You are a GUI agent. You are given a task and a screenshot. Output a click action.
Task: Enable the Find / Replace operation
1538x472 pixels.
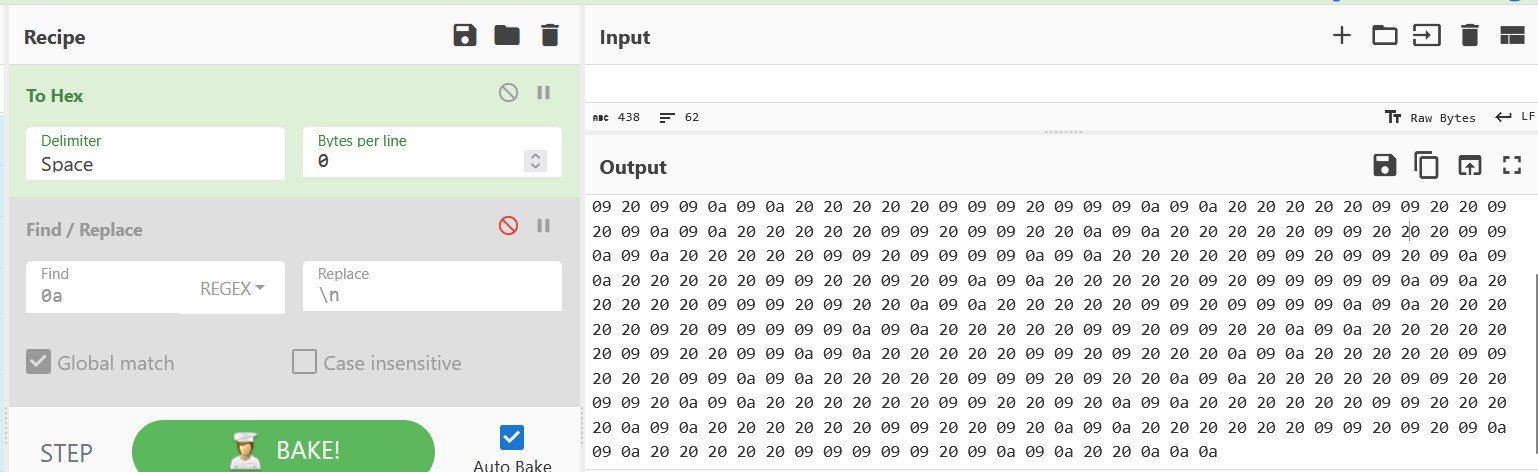tap(509, 226)
